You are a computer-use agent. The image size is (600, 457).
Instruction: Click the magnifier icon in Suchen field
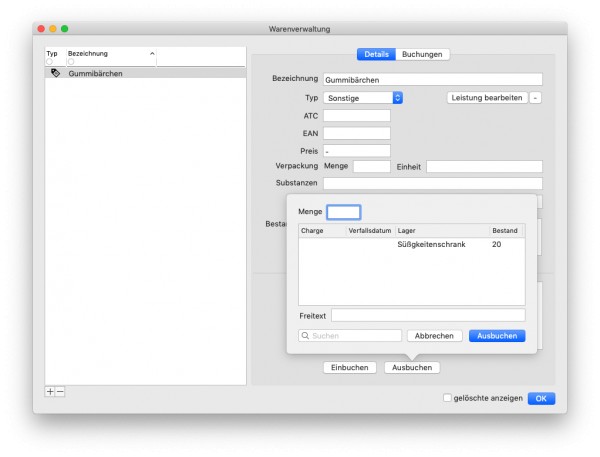tap(305, 336)
